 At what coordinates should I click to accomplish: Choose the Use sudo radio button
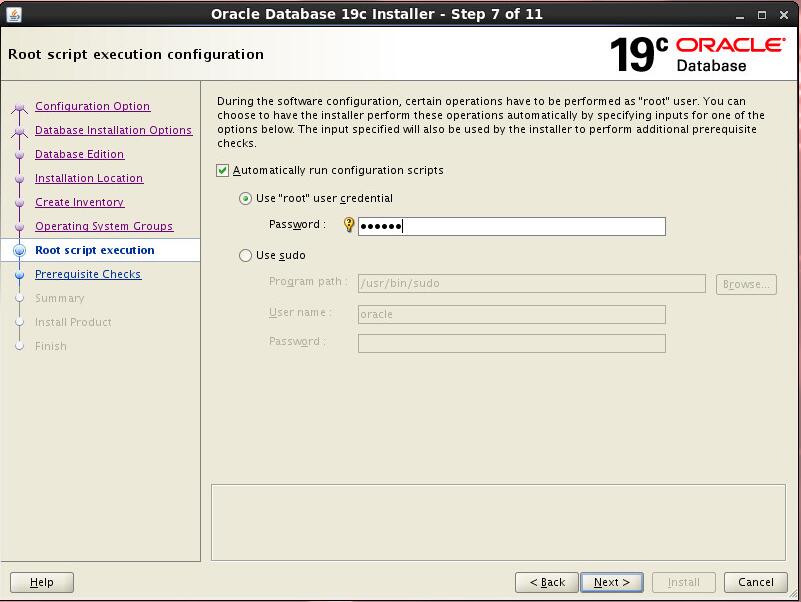(x=246, y=256)
